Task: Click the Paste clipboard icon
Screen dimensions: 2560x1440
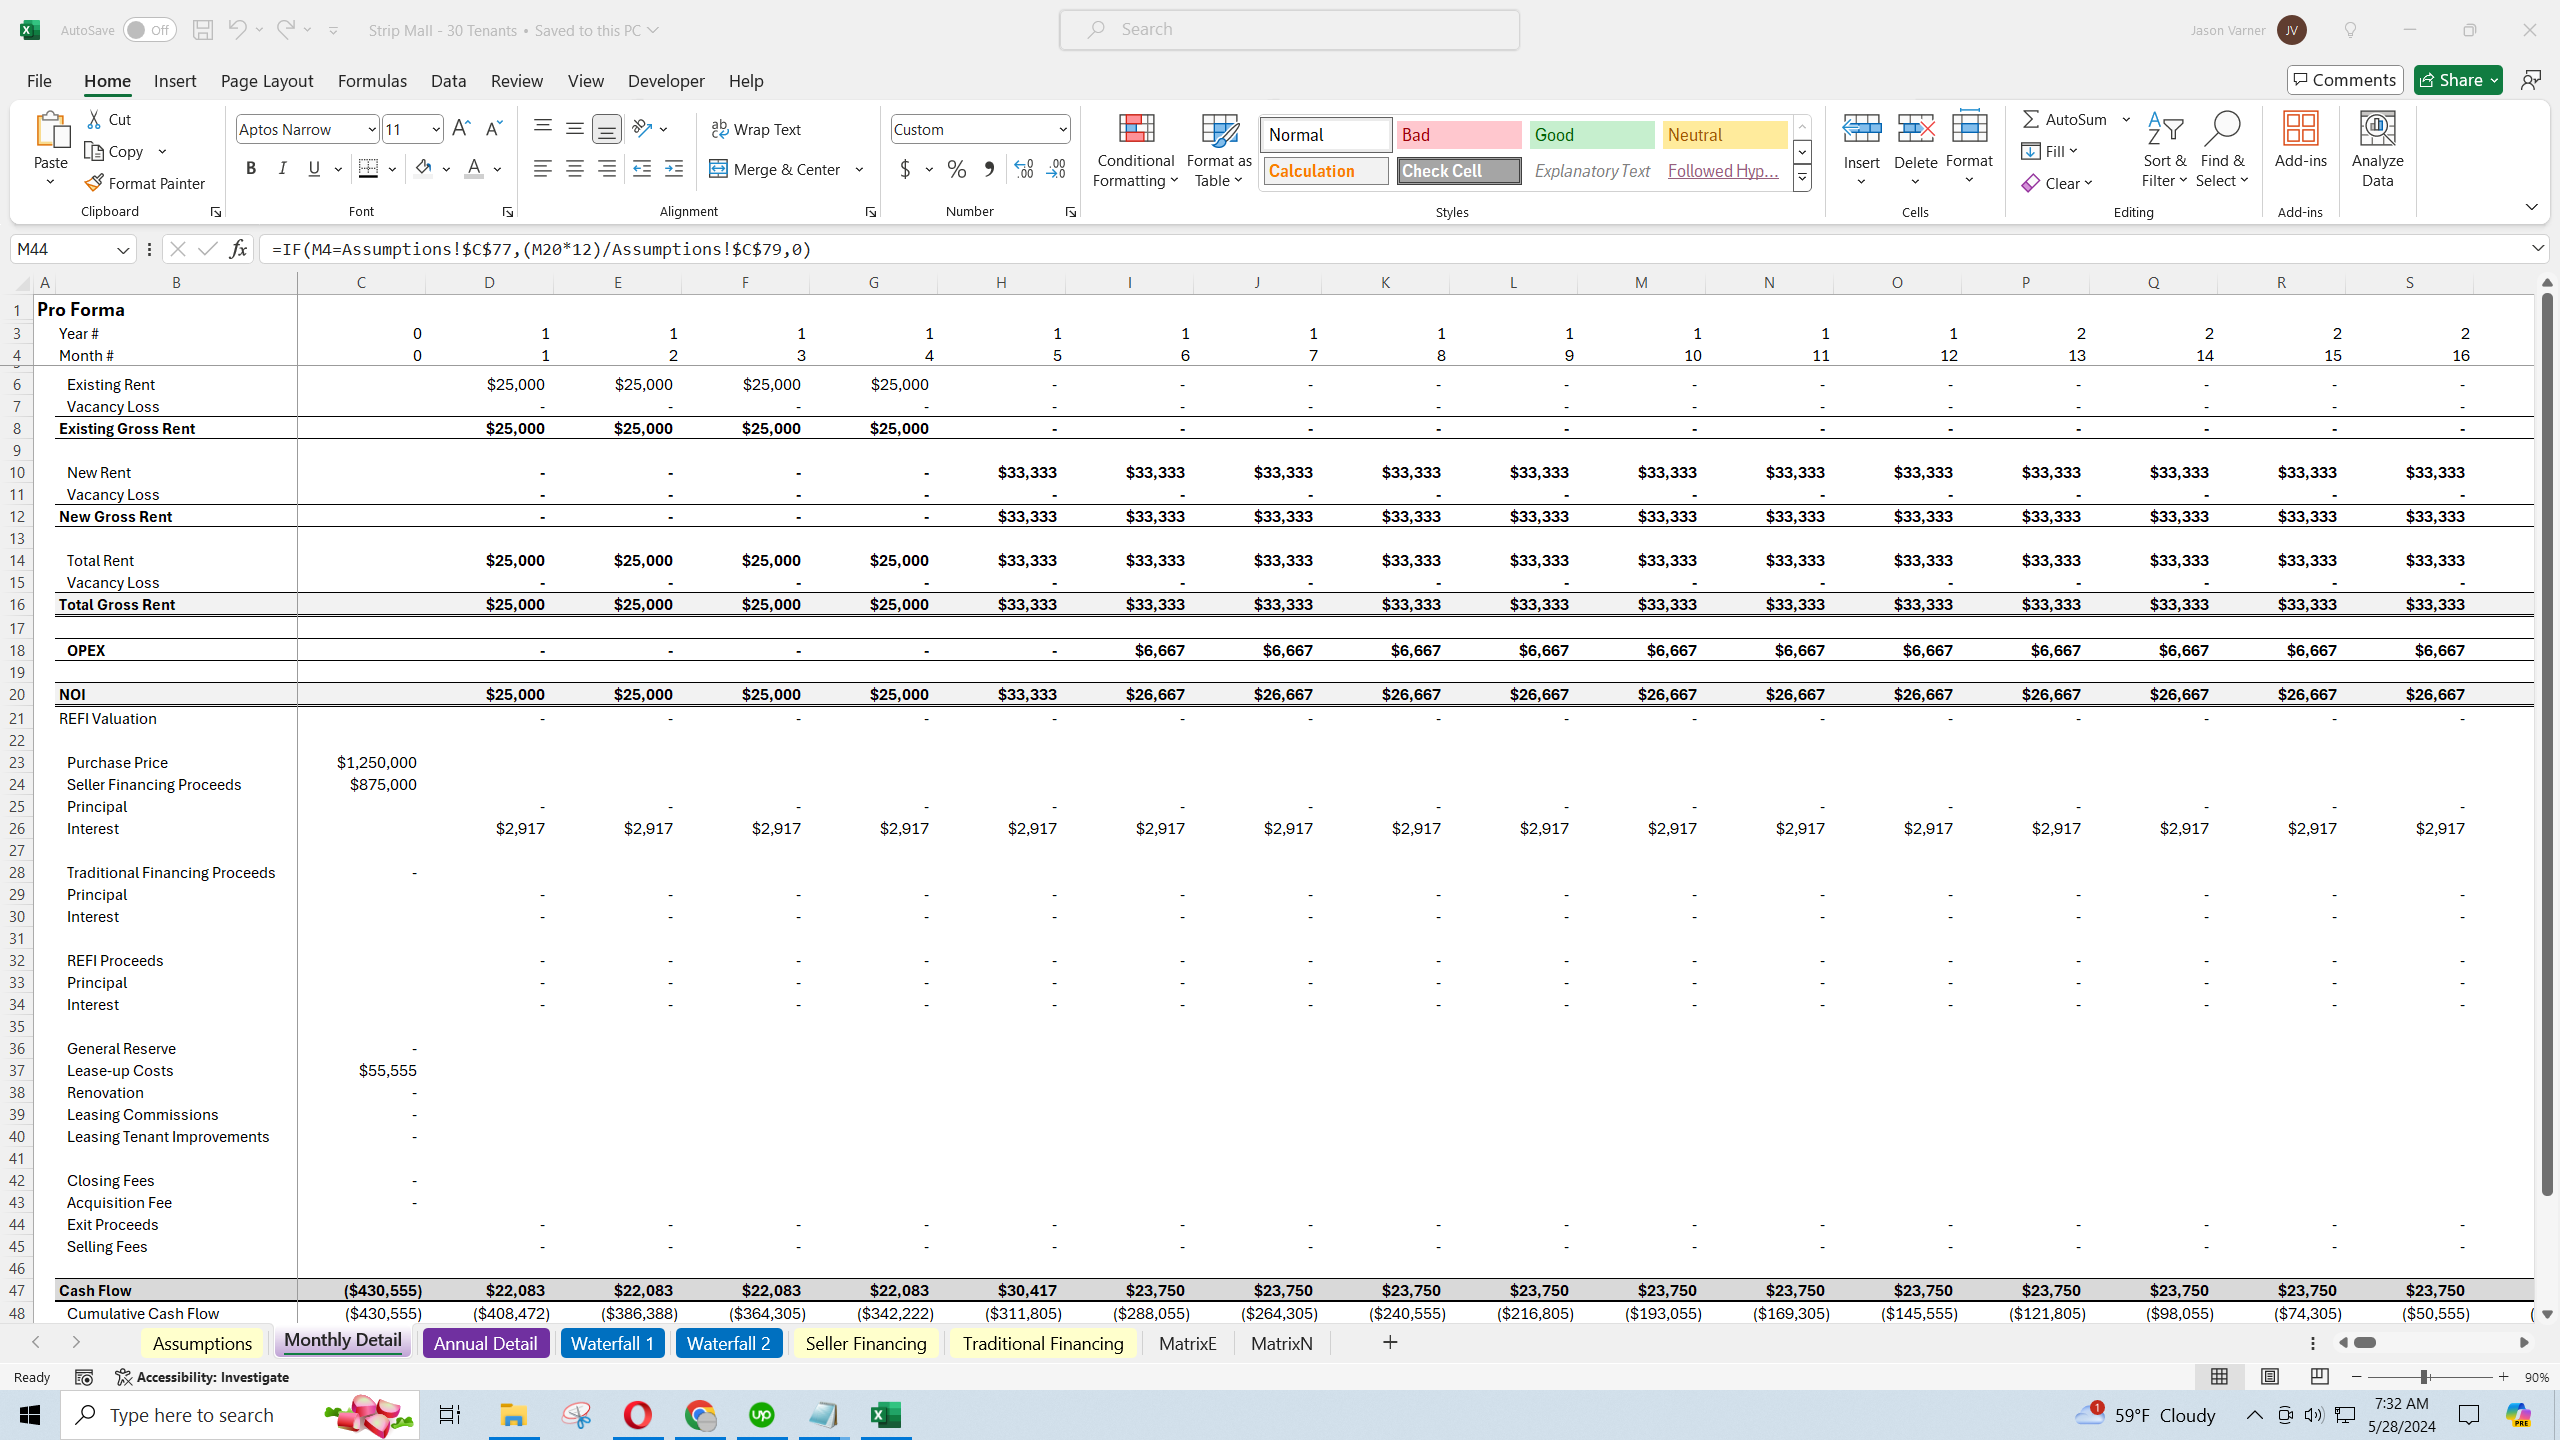Action: pyautogui.click(x=51, y=130)
